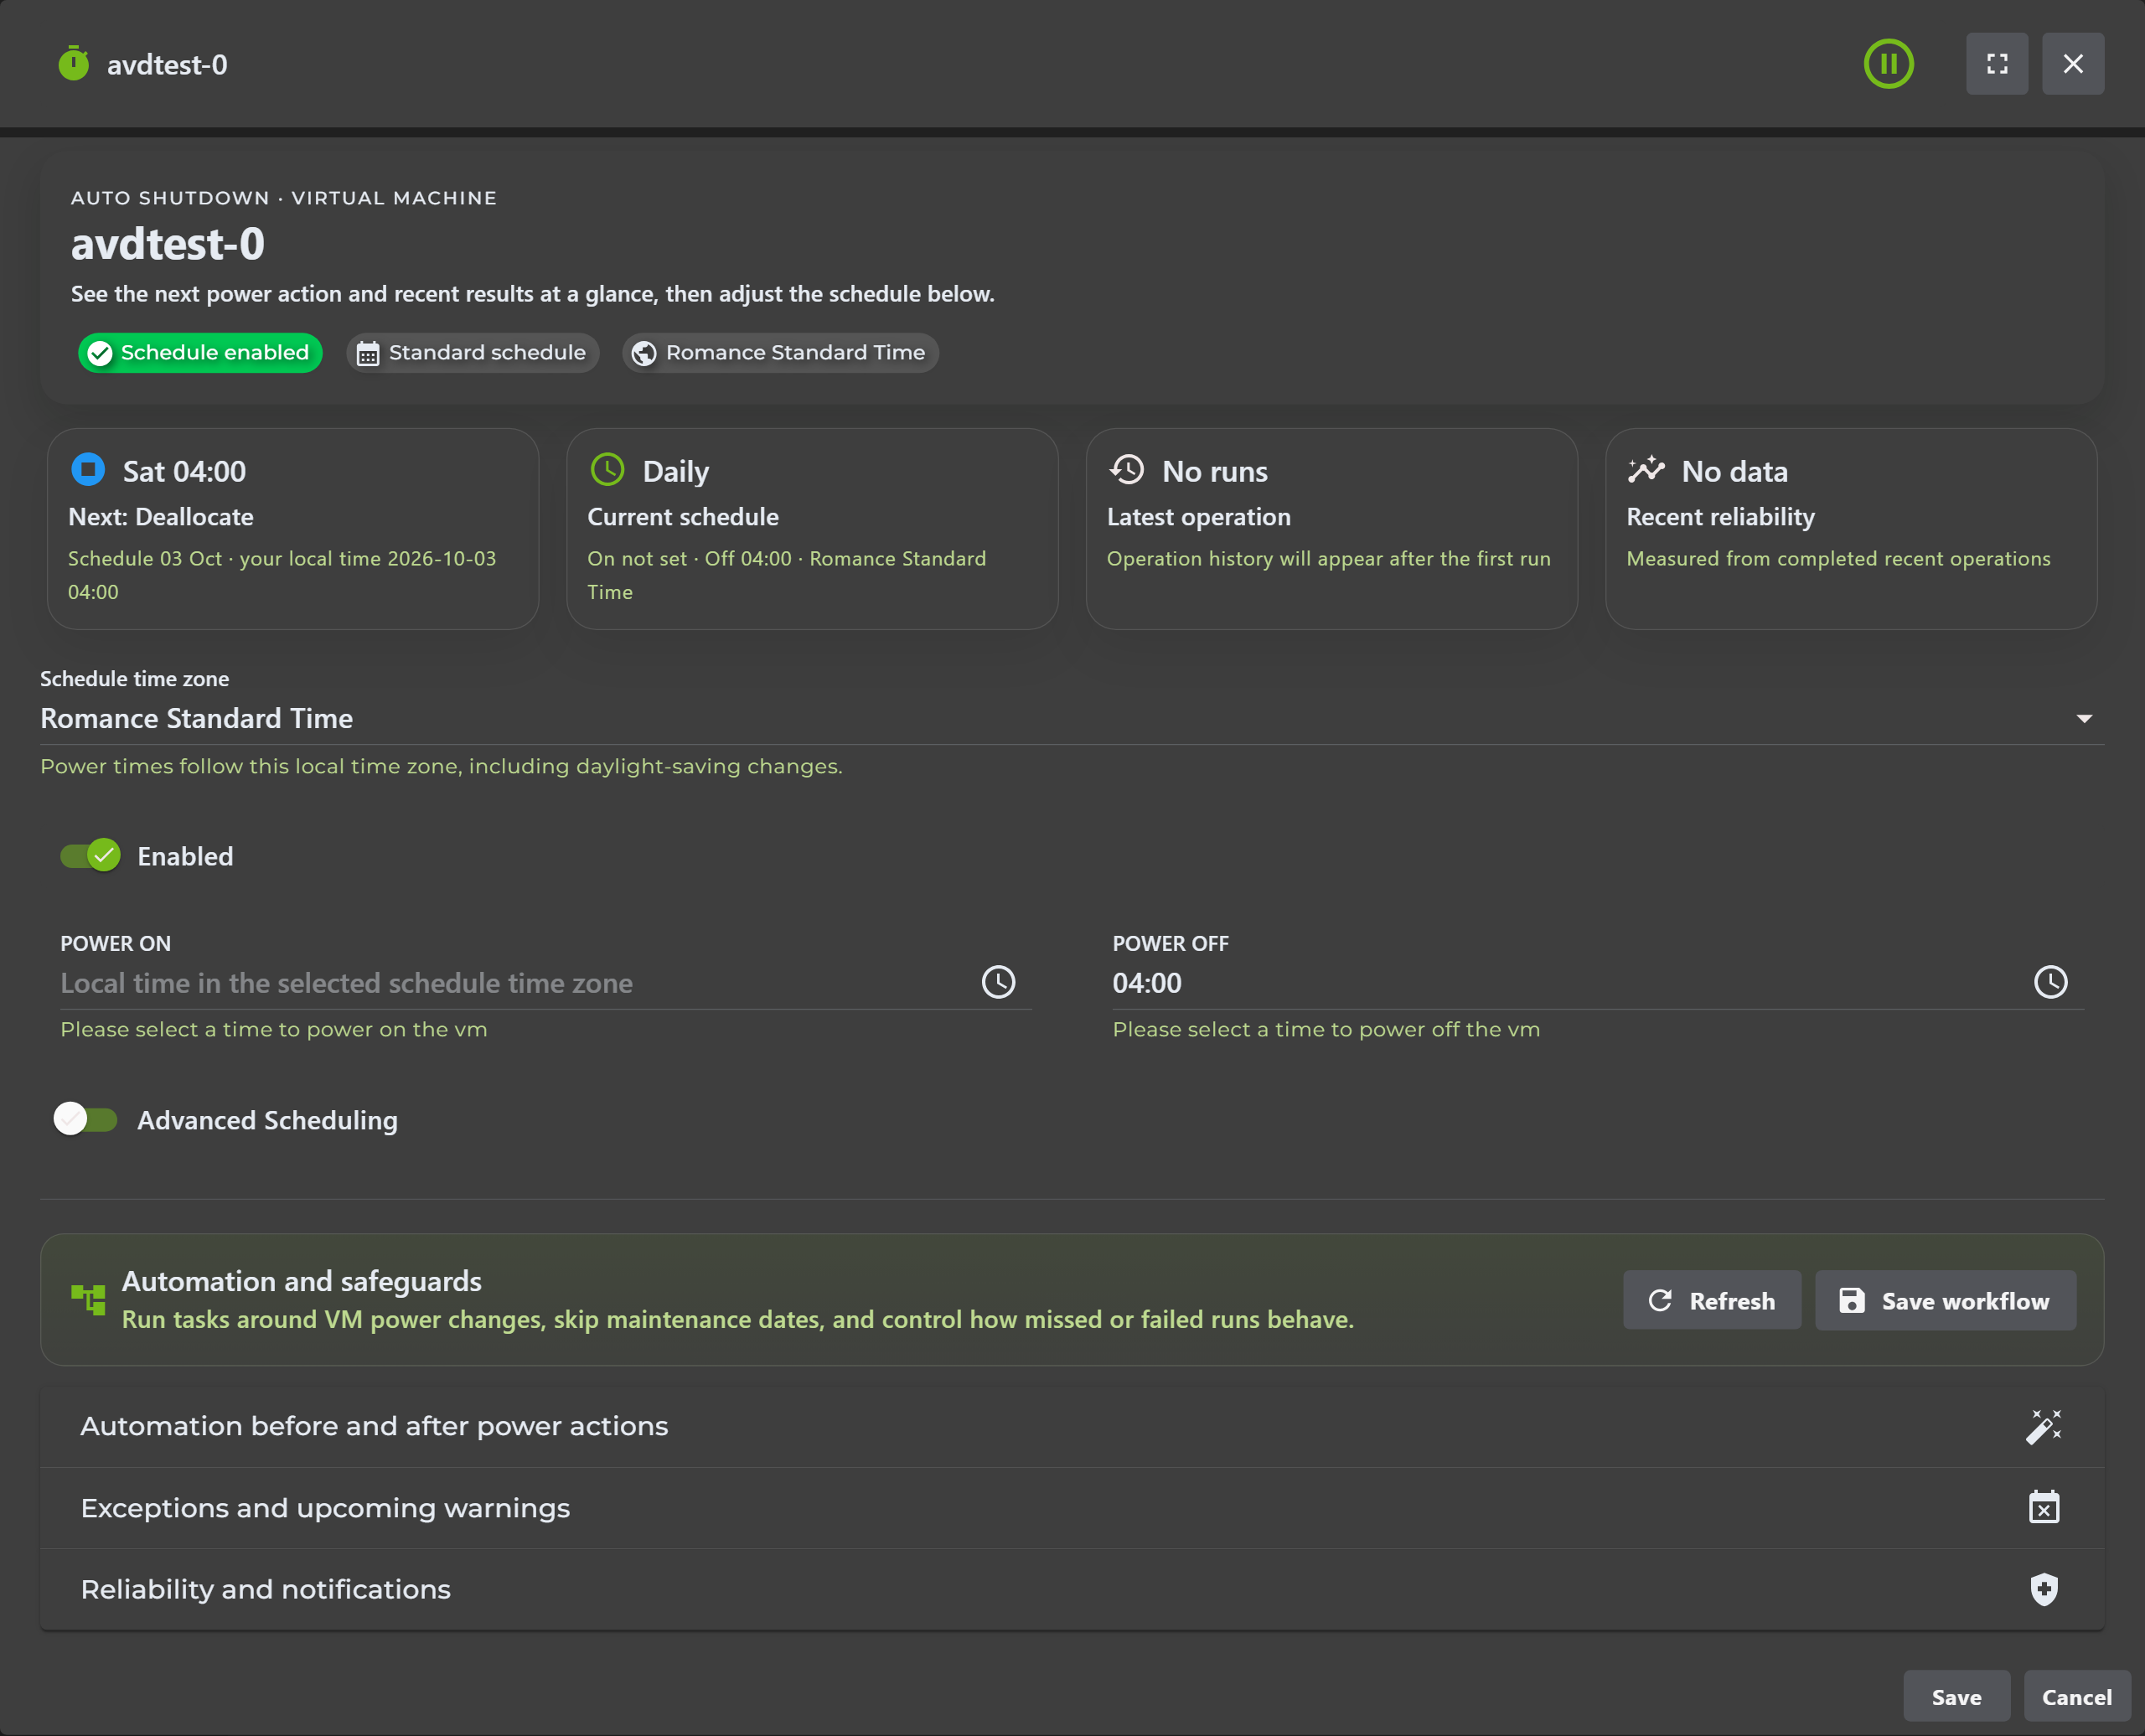Open the Power On clock picker

coord(998,982)
